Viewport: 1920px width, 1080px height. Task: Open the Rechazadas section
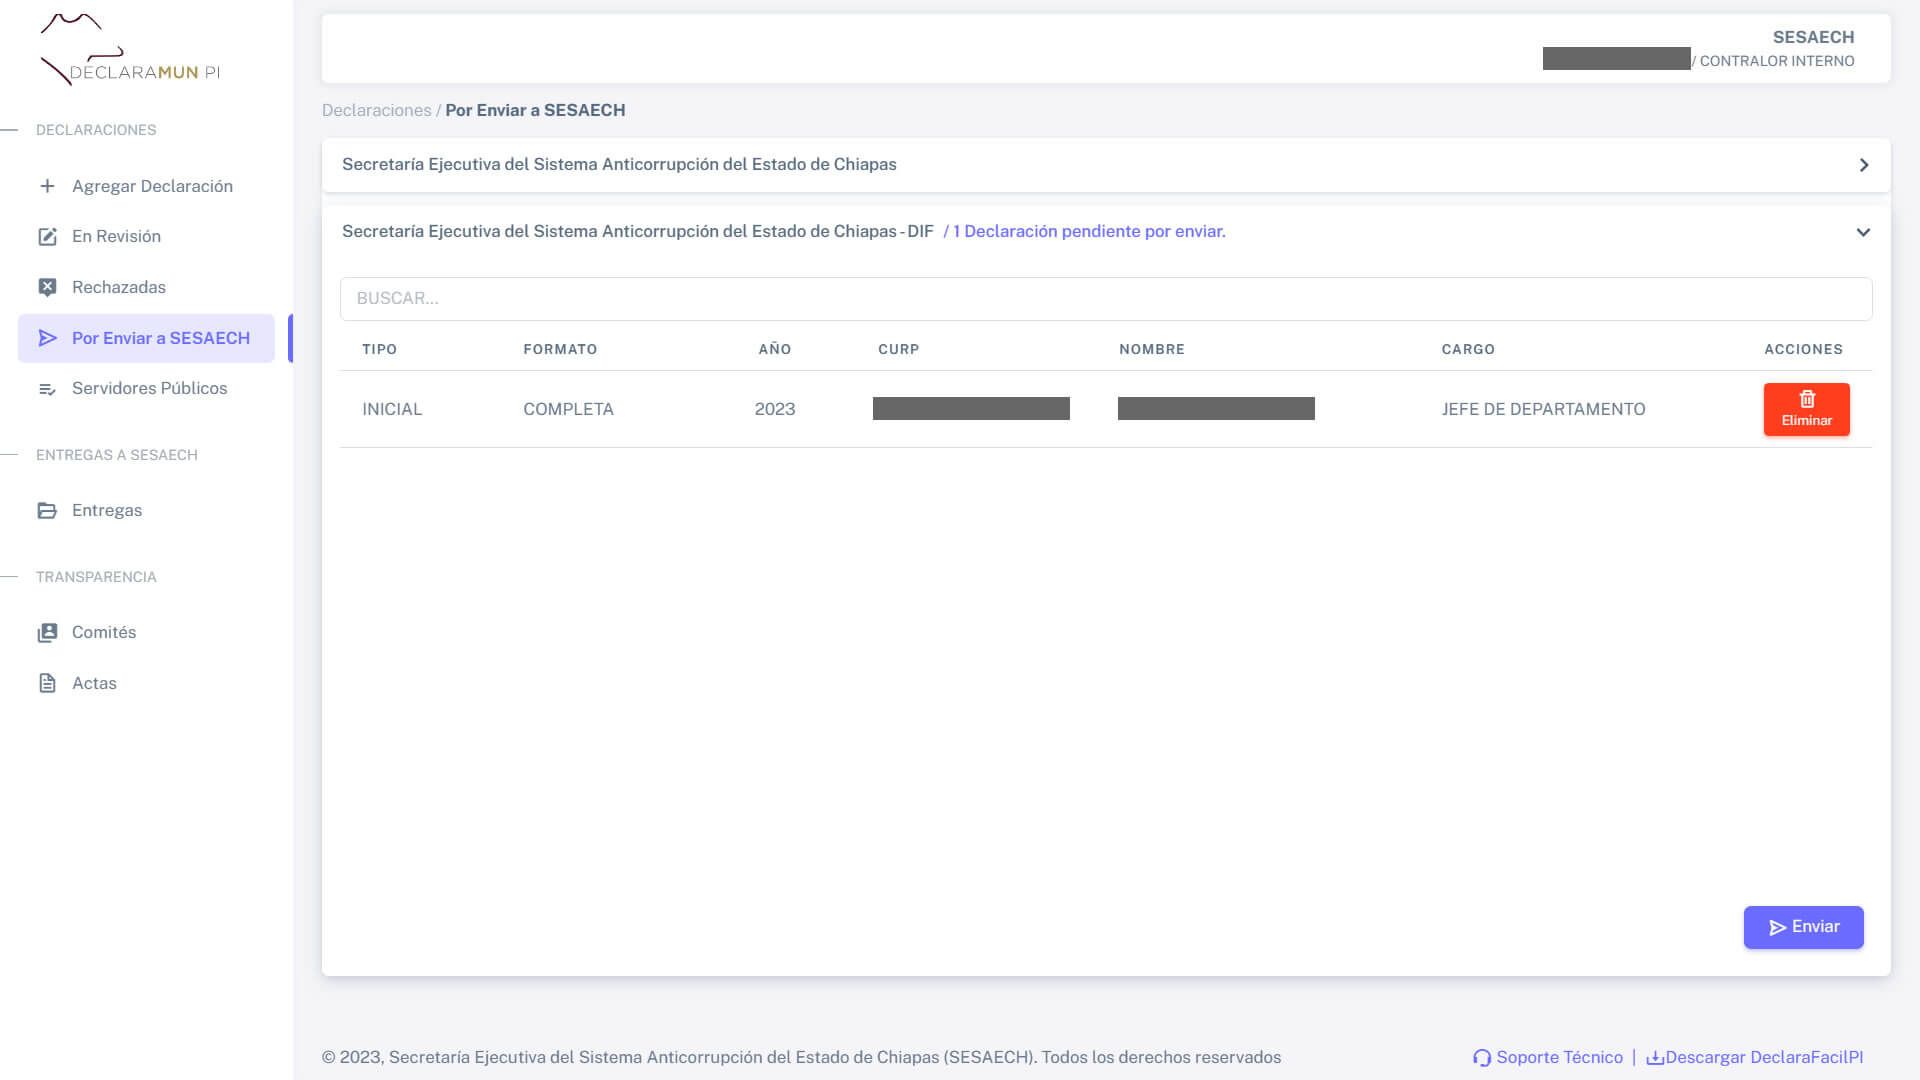click(x=146, y=288)
